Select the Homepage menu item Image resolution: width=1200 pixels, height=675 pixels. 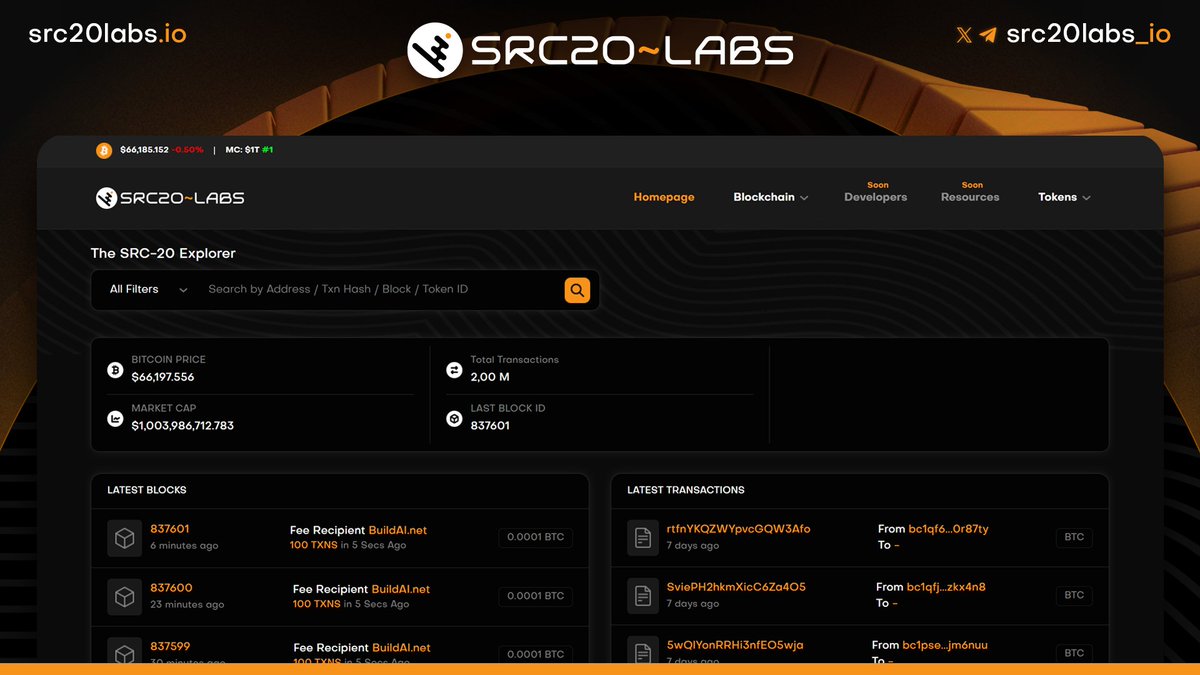coord(664,197)
